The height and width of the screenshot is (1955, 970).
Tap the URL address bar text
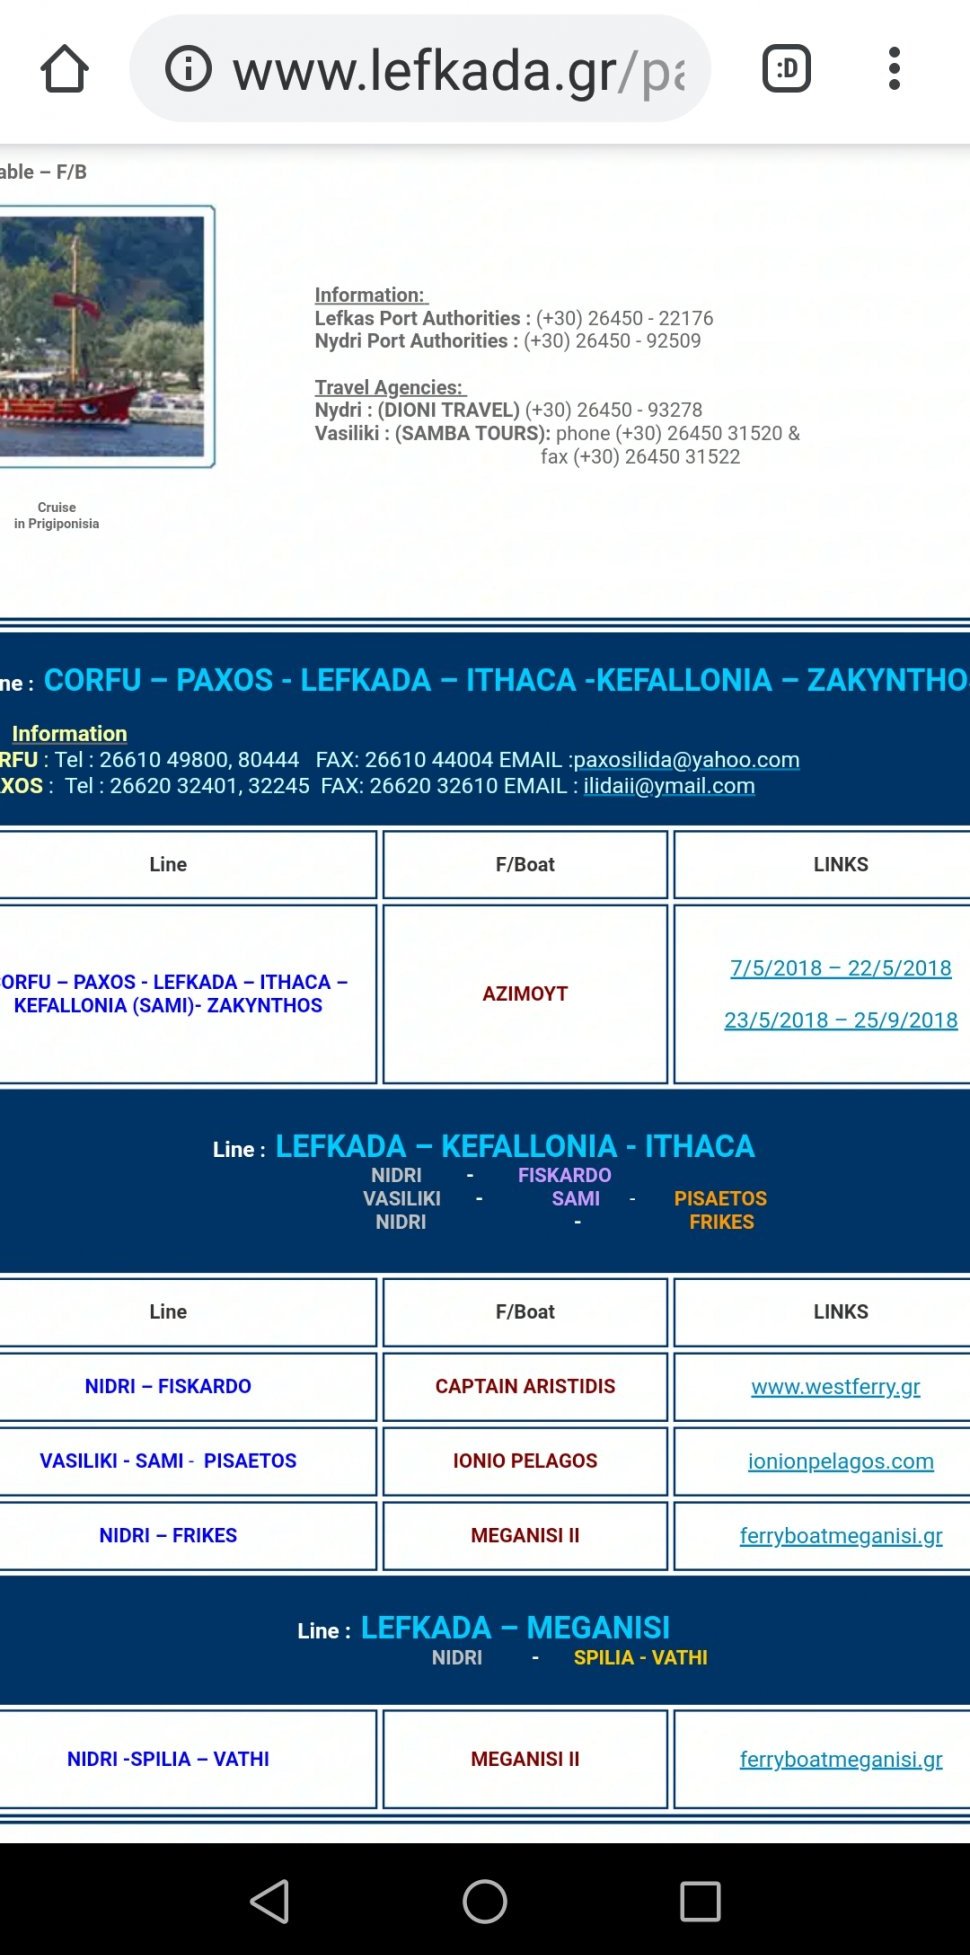coord(458,71)
